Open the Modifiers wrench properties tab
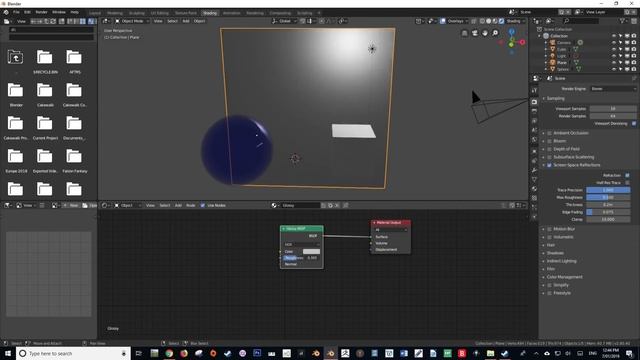640x360 pixels. 534,170
